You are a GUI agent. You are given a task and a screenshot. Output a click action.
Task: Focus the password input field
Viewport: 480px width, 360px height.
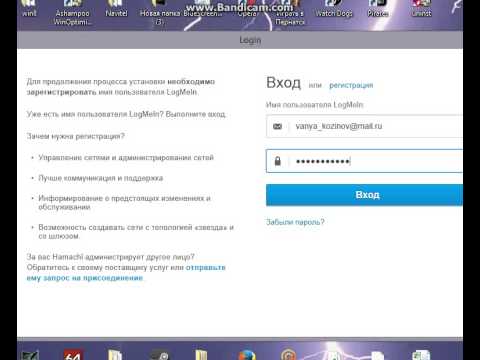pos(364,161)
